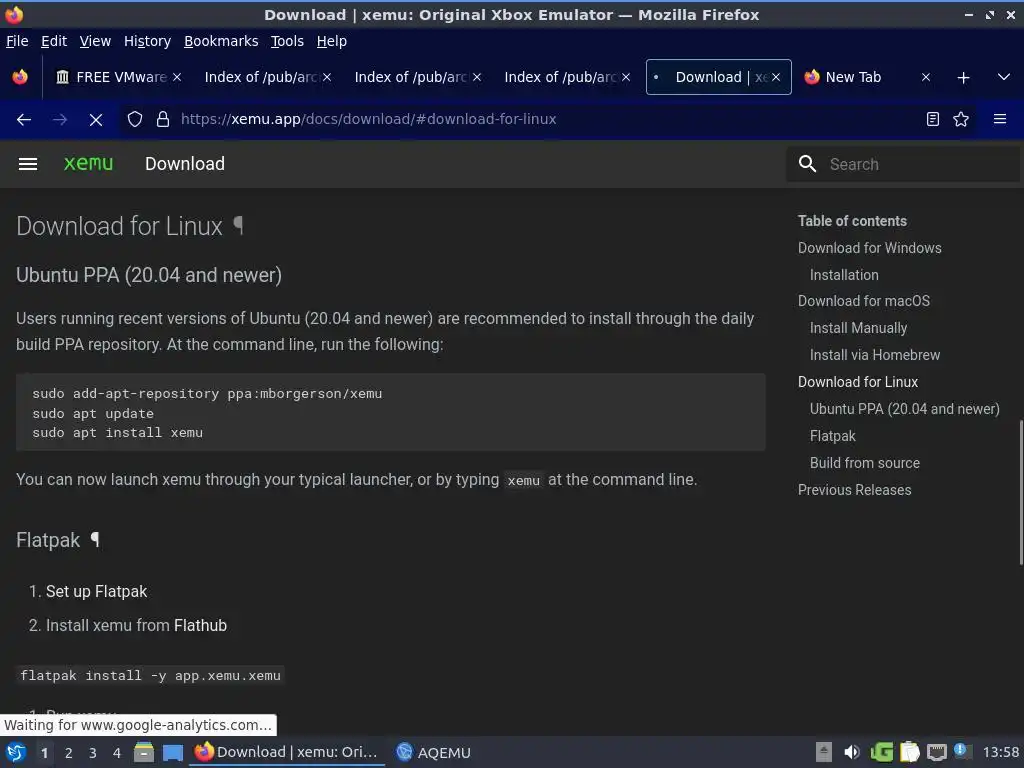Open the History menu
Screen dimensions: 1024x768
[148, 41]
